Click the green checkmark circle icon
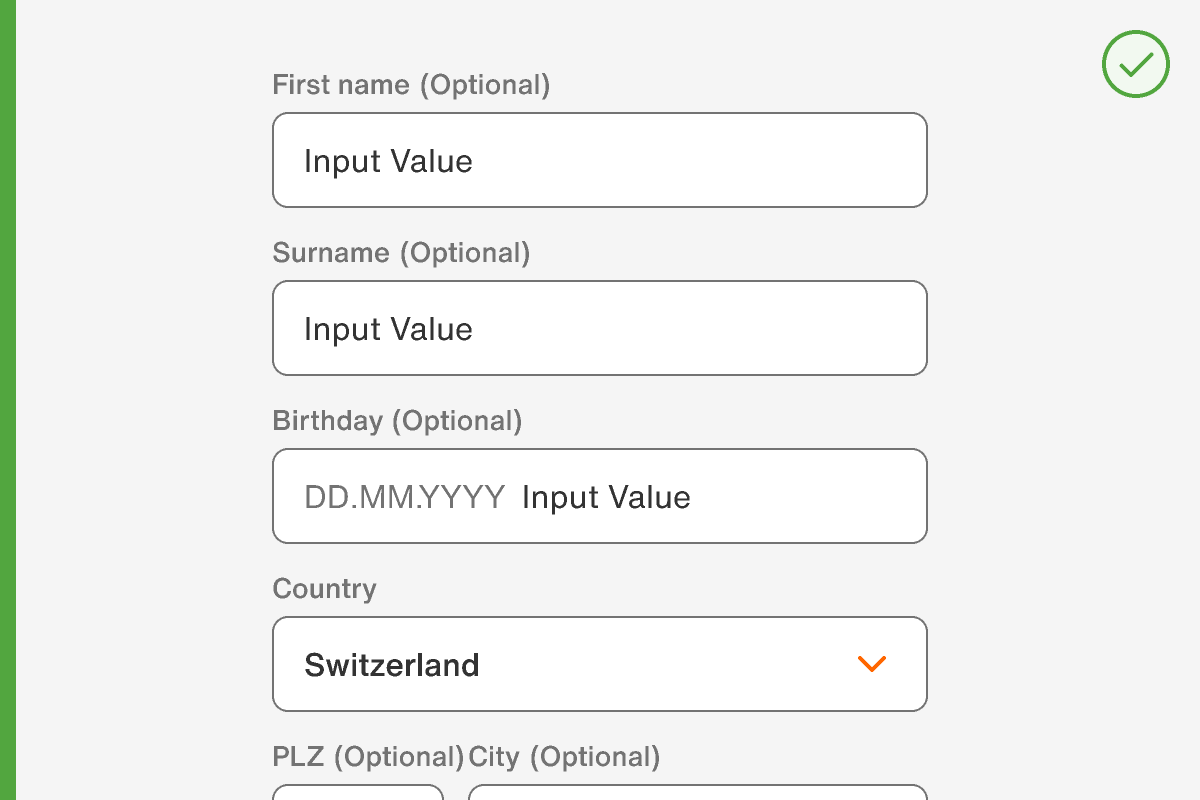The image size is (1200, 800). click(x=1135, y=64)
